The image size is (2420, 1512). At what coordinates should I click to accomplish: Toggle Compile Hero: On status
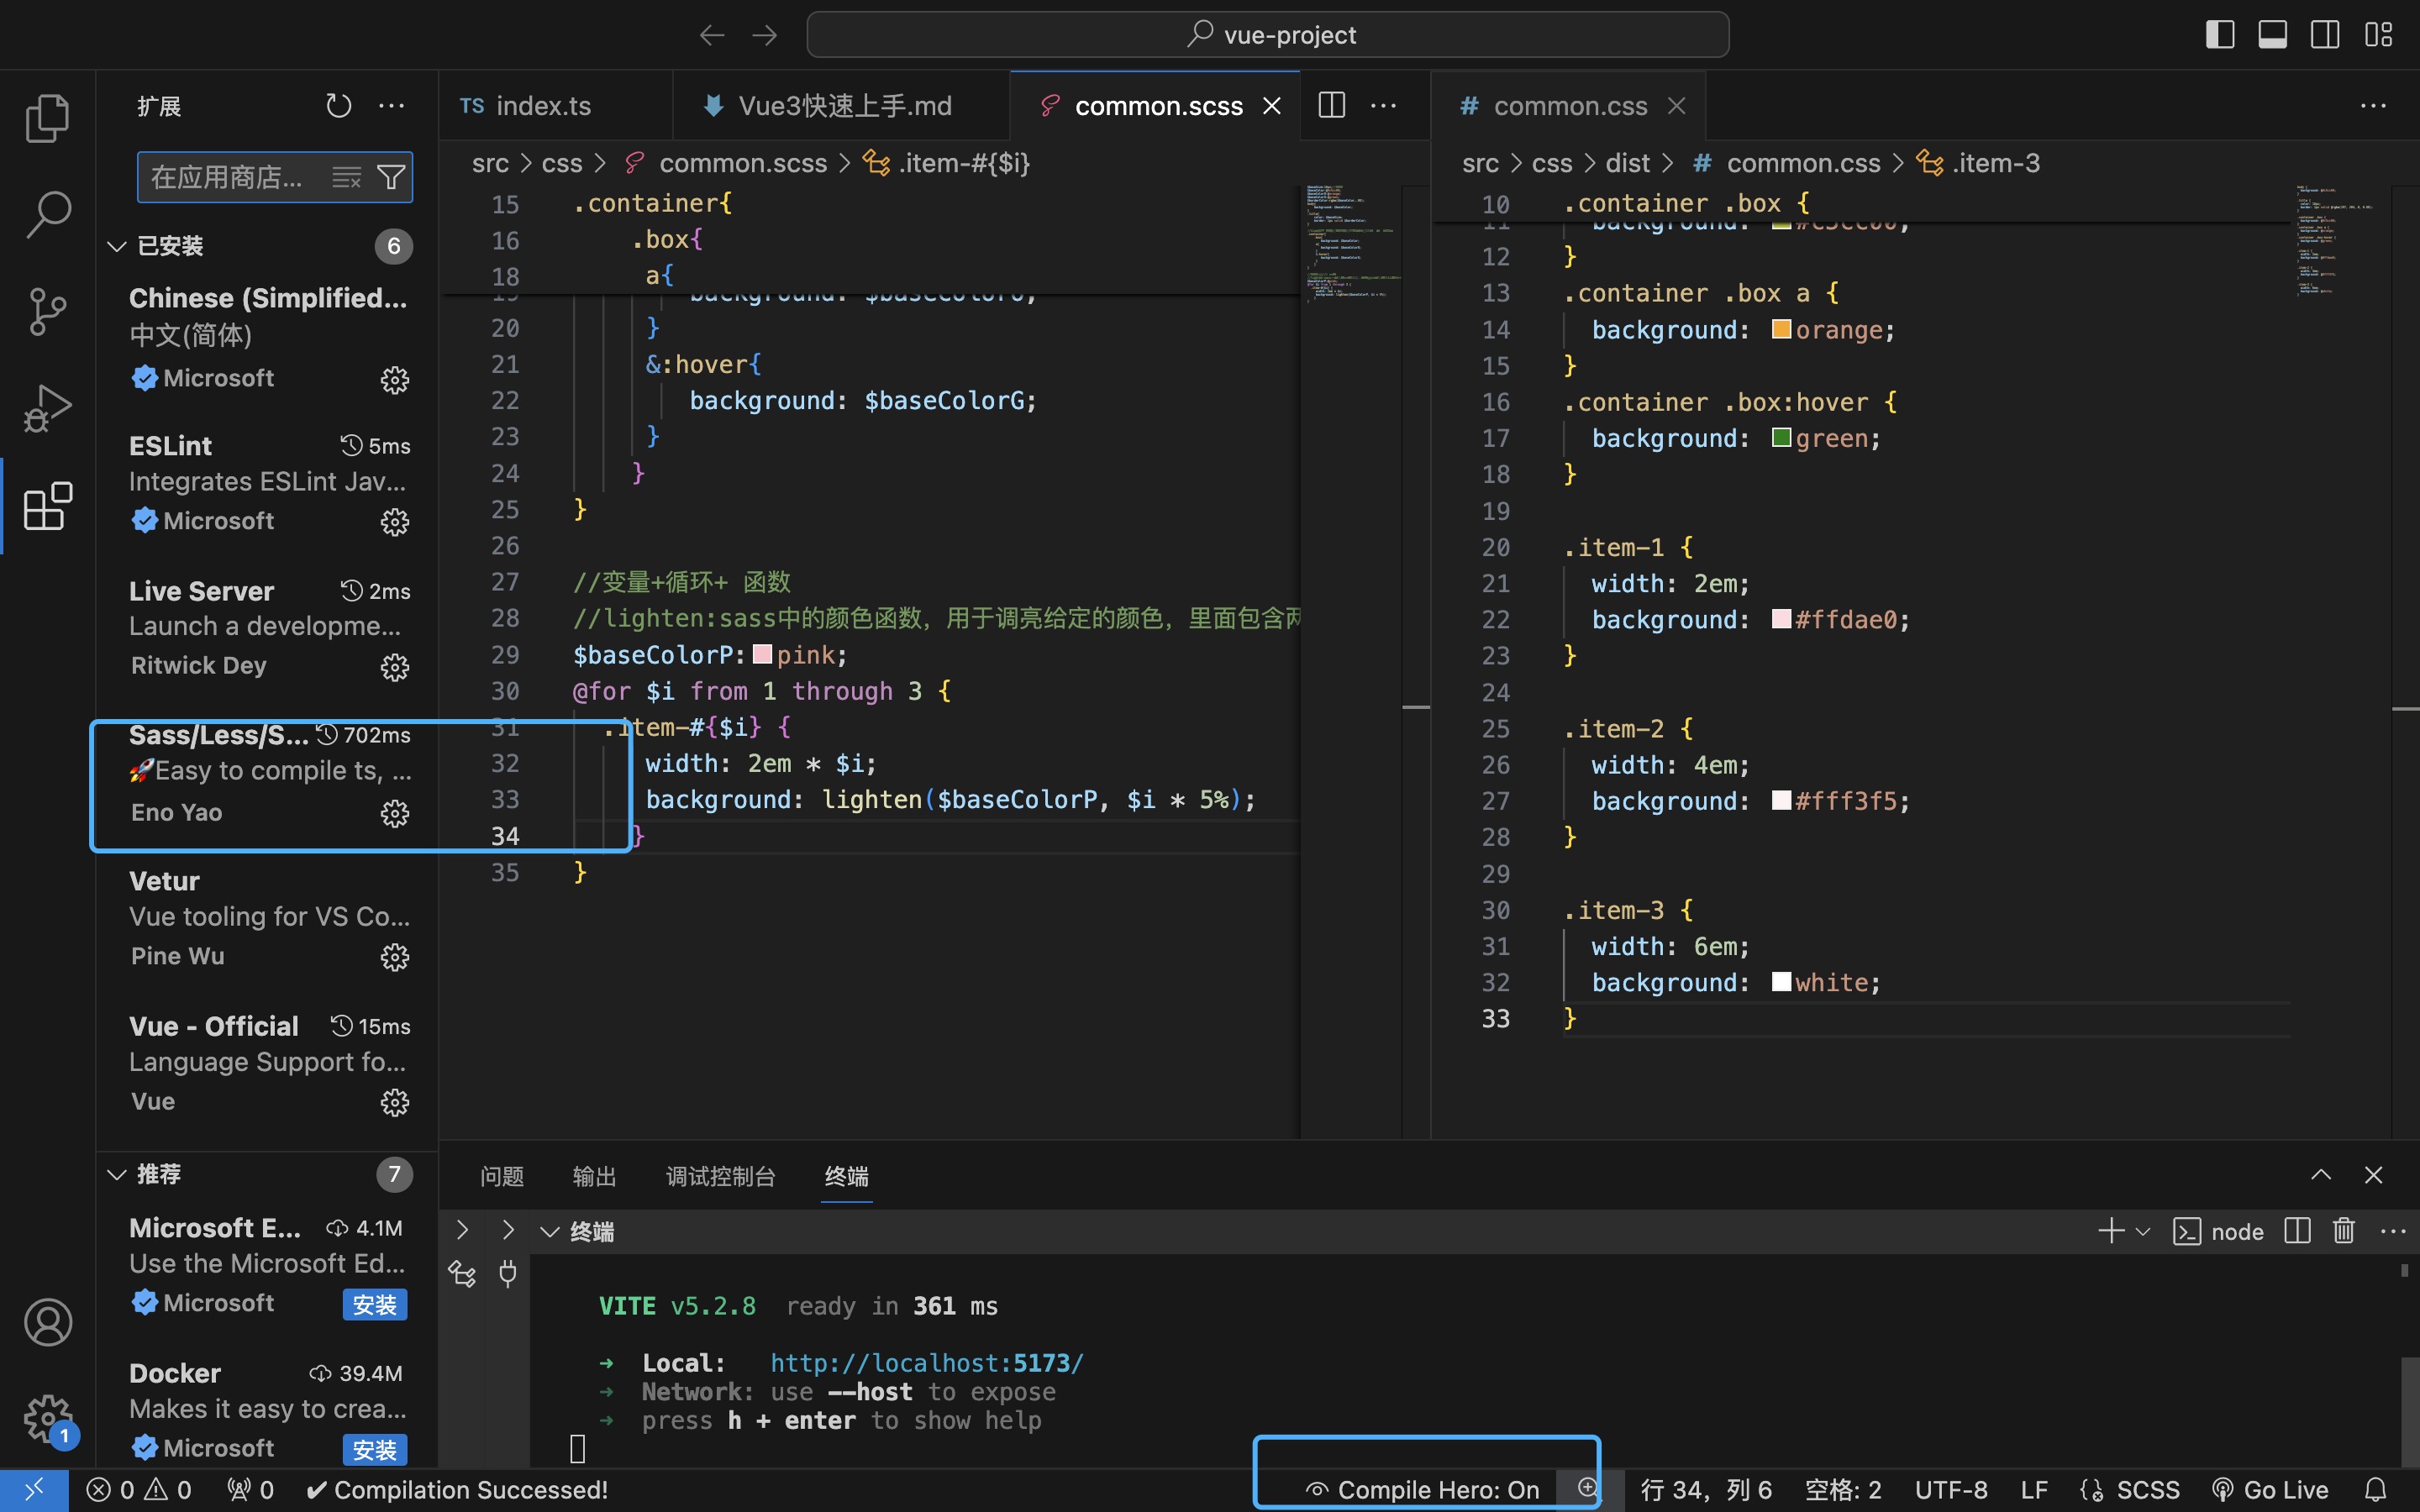click(x=1424, y=1490)
